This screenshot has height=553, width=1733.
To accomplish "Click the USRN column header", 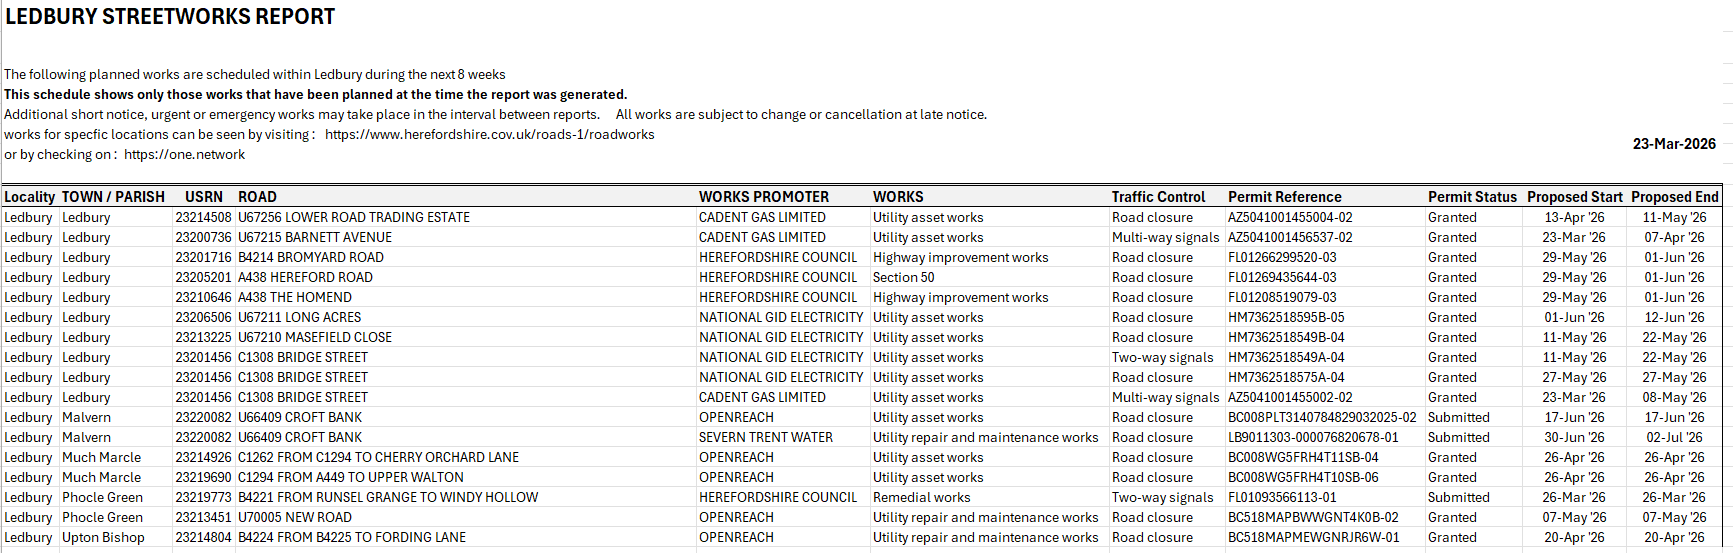I will pos(203,197).
